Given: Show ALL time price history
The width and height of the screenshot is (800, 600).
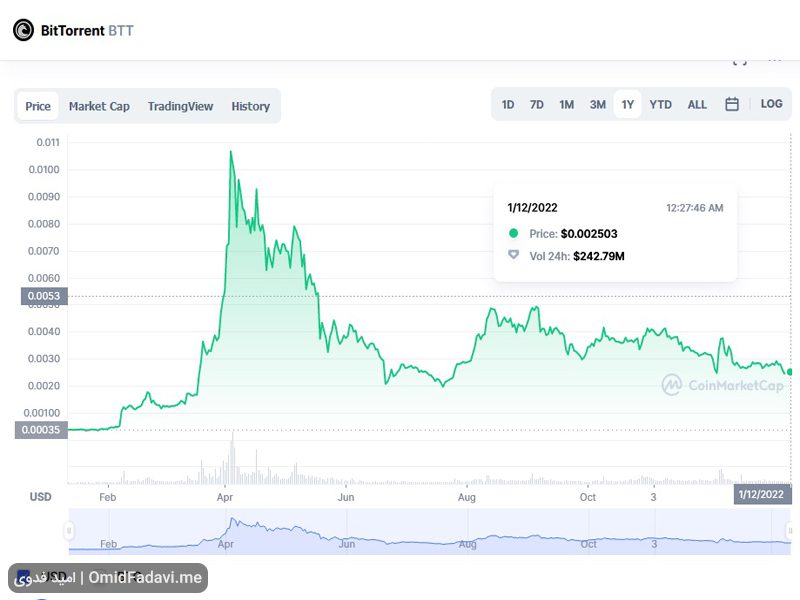Looking at the screenshot, I should click(697, 105).
